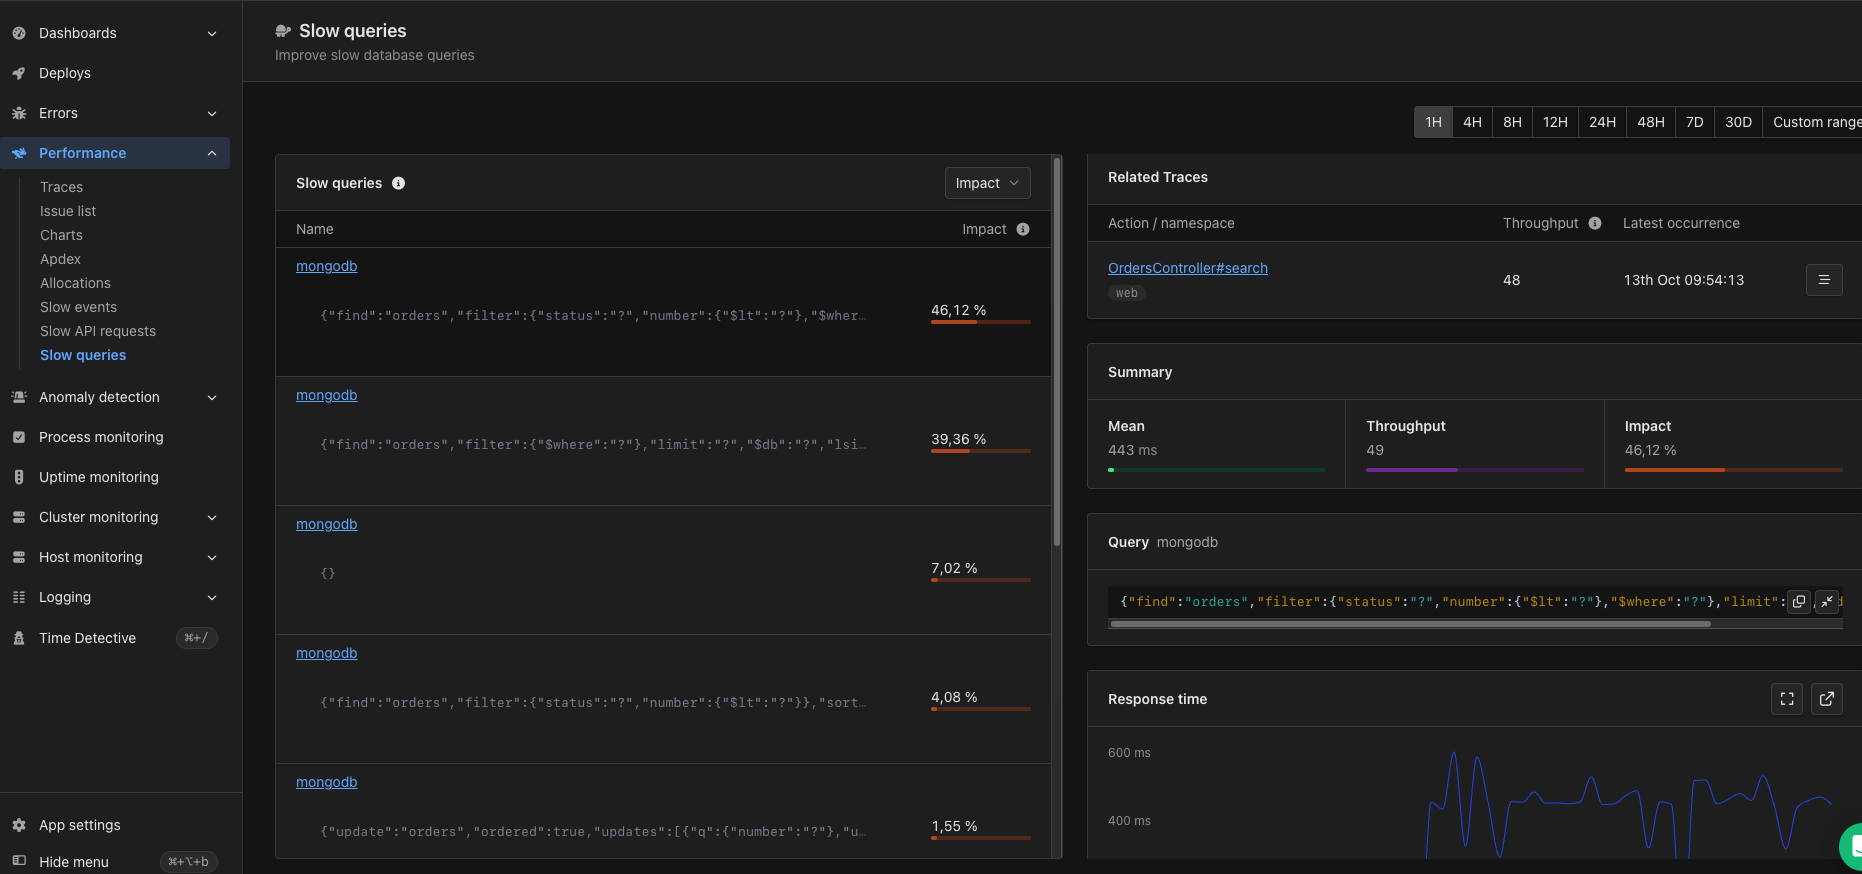Viewport: 1862px width, 874px height.
Task: Click the 46,12 % impact bar in Summary
Action: 1734,470
